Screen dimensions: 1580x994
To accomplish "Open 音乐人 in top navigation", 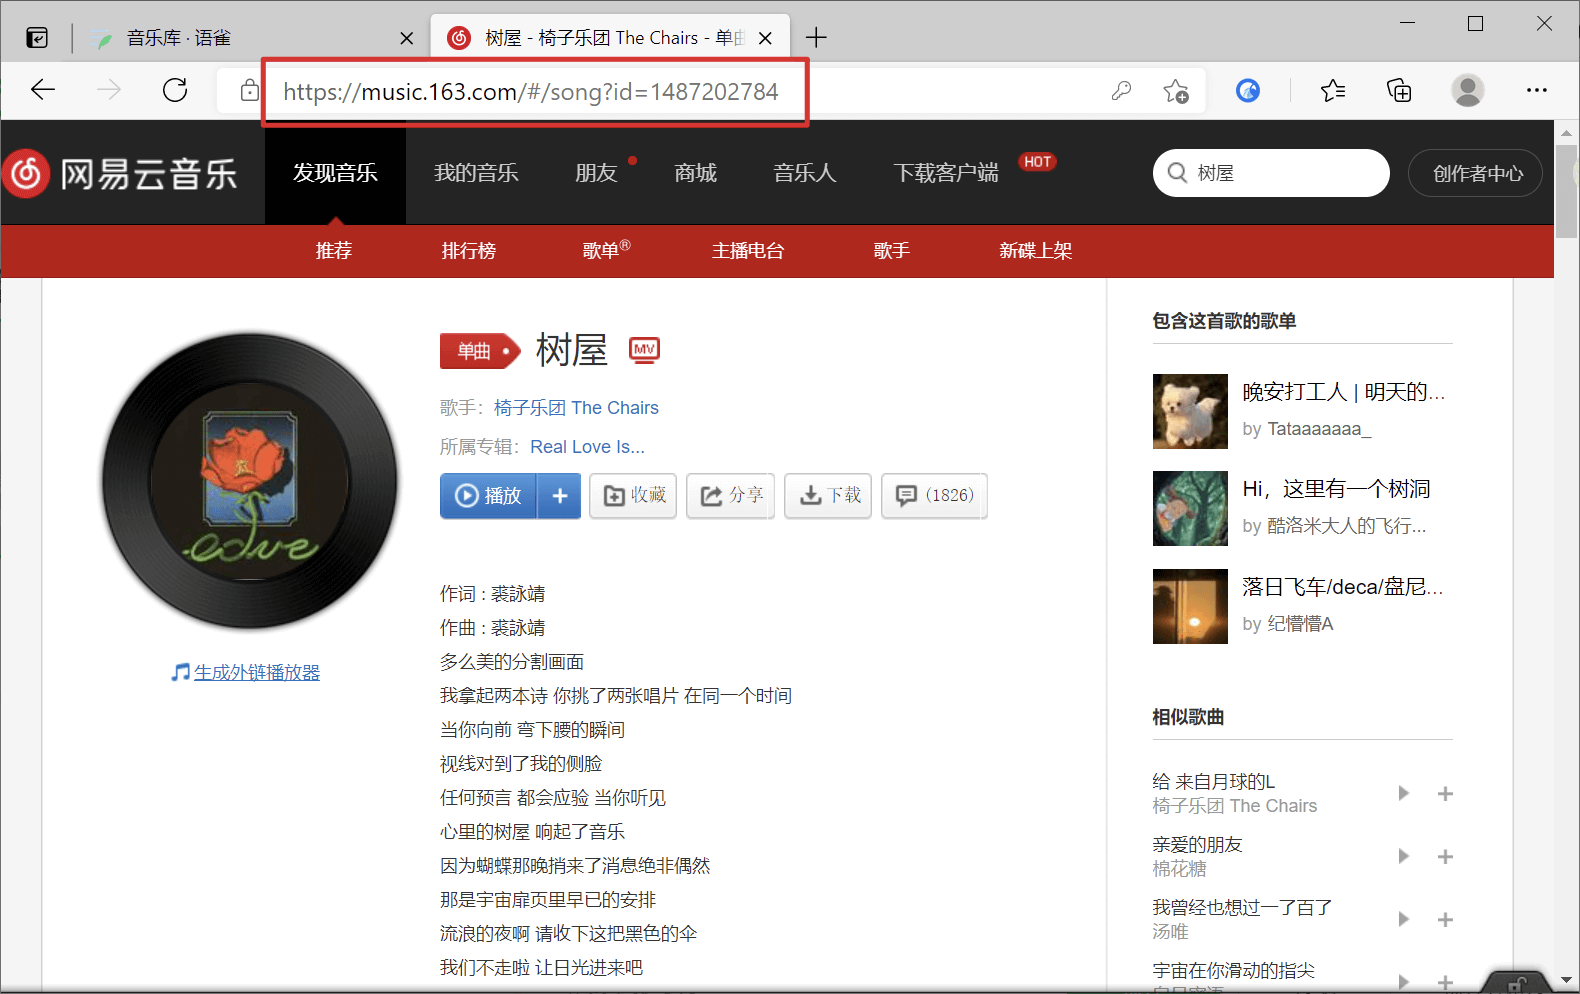I will point(804,173).
